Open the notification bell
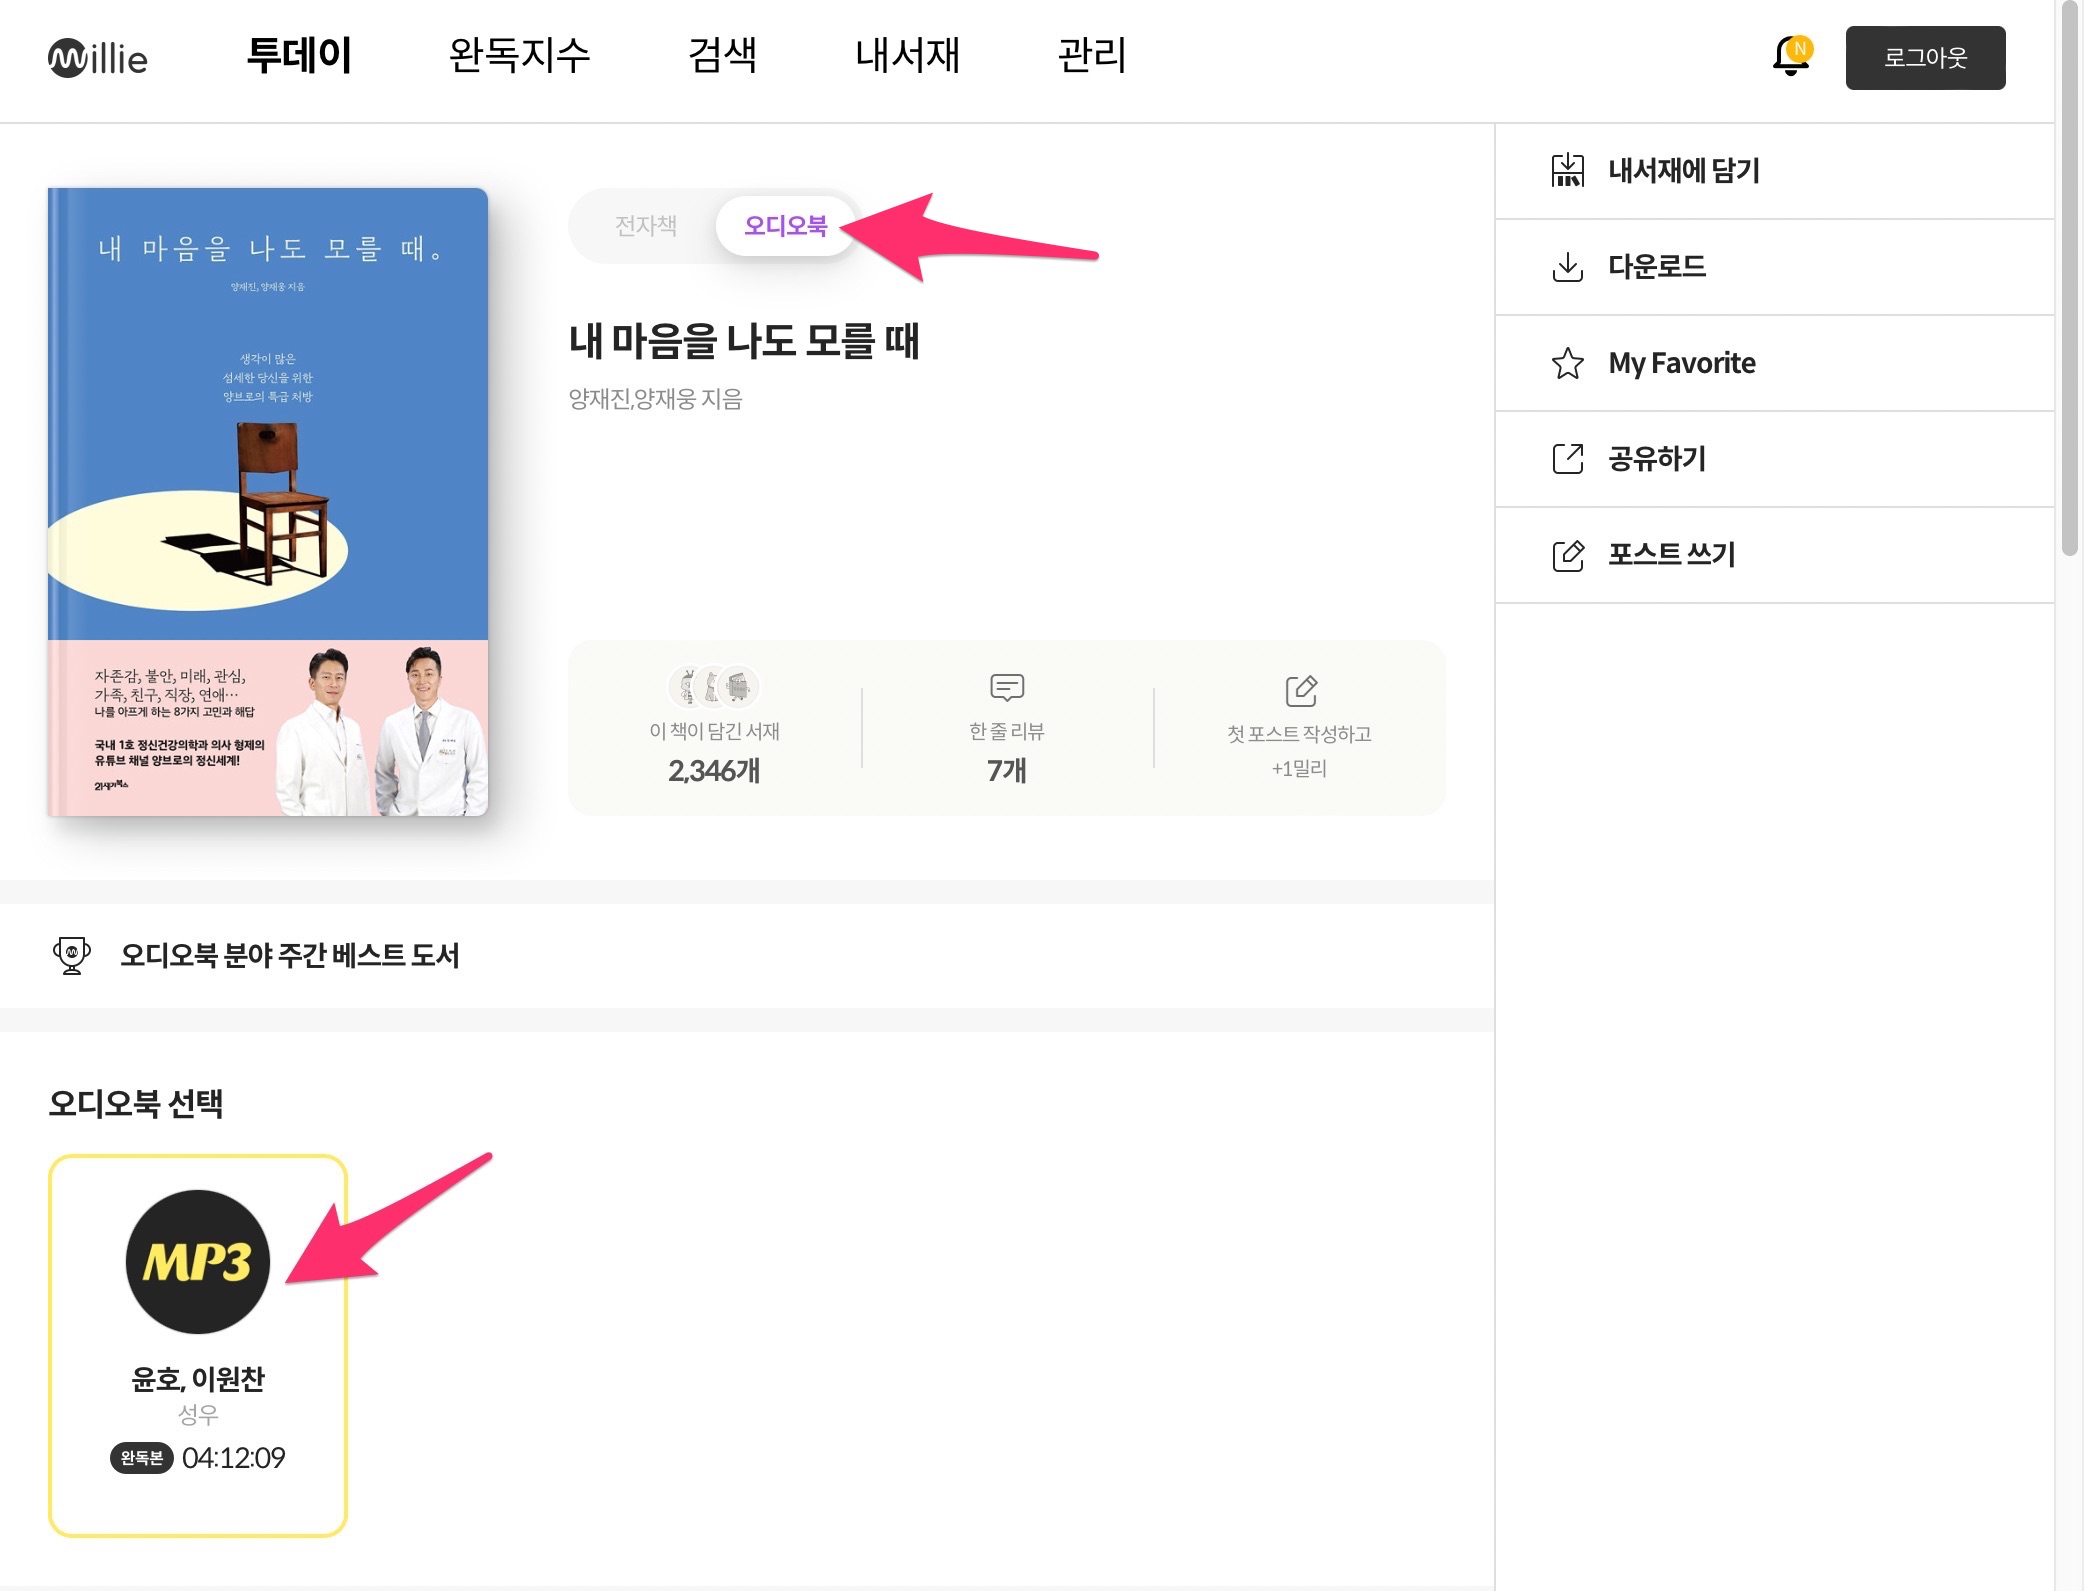 1790,57
